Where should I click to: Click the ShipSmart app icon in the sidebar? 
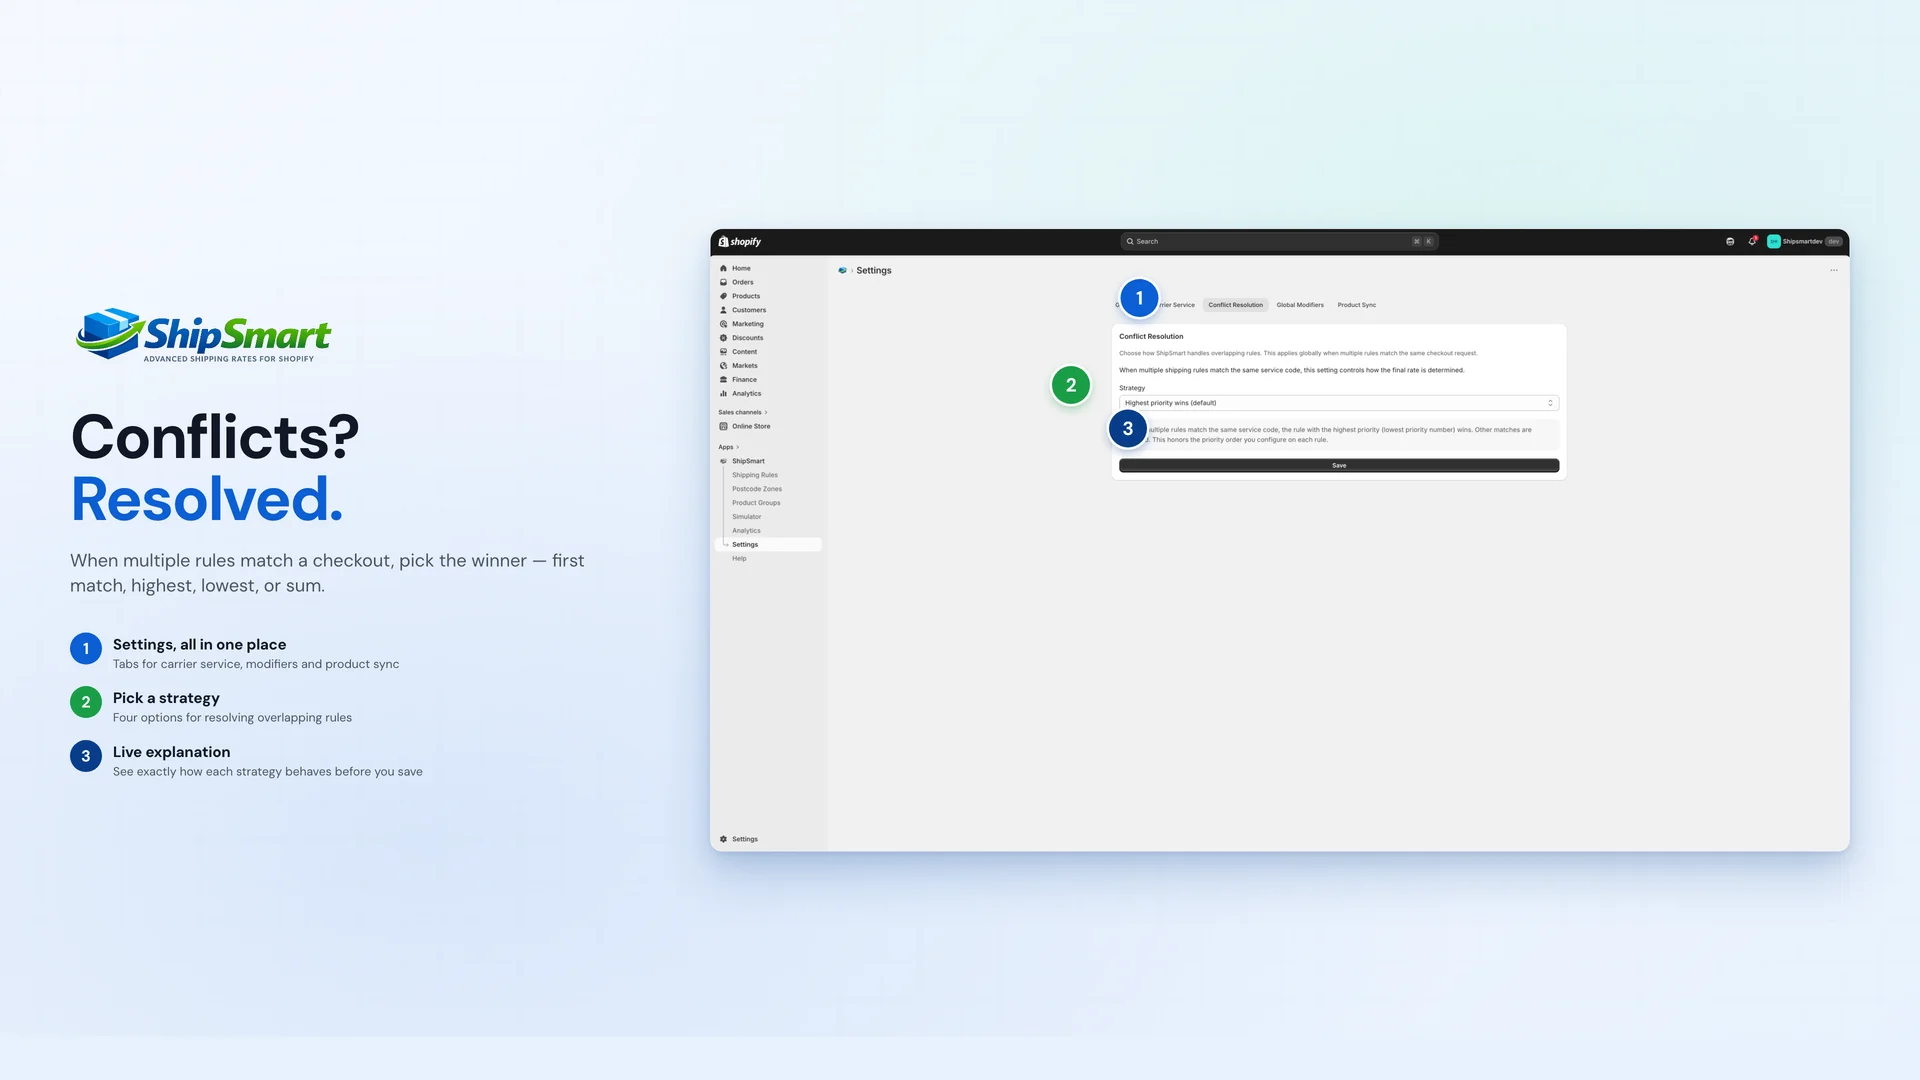[723, 461]
